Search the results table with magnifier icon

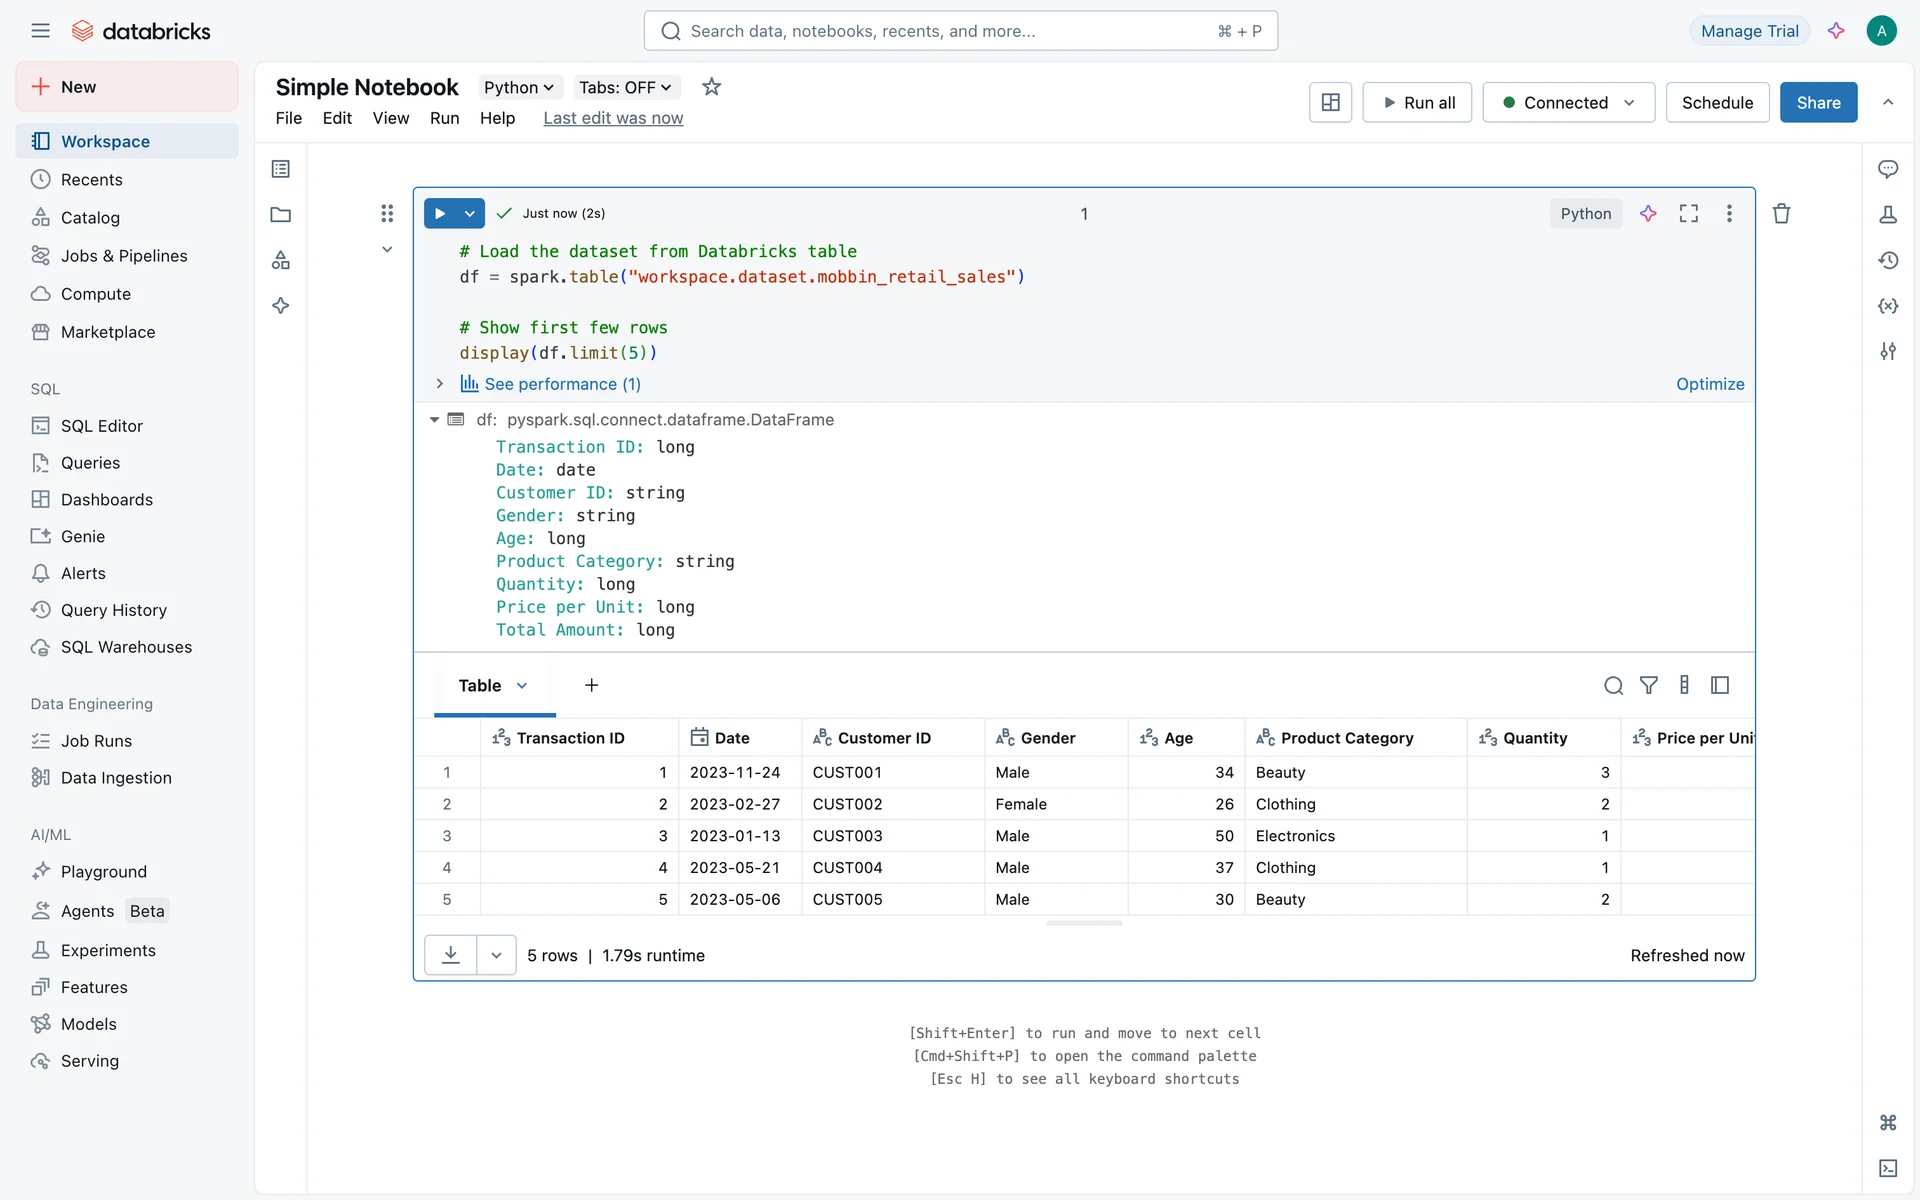[1613, 685]
